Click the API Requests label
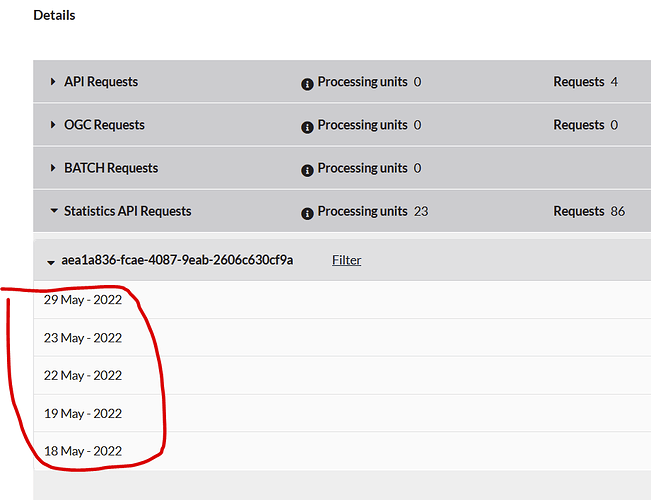 [x=101, y=82]
